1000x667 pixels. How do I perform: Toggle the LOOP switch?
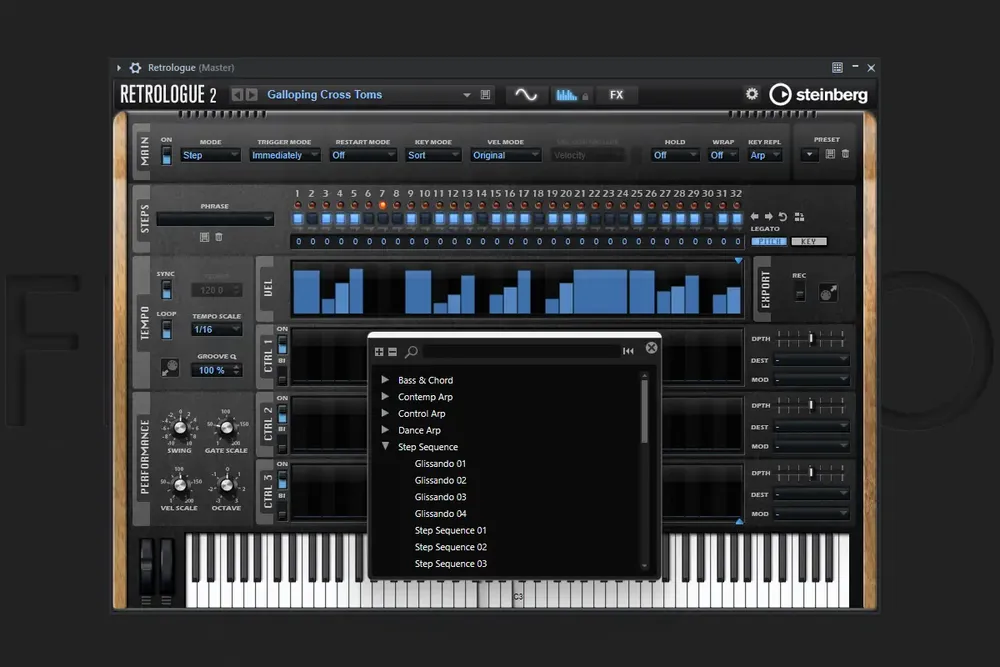point(166,330)
